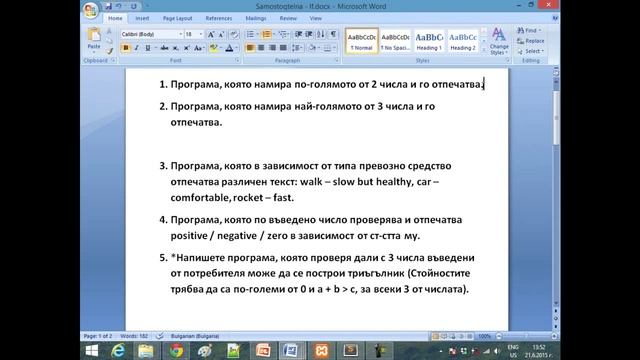Toggle Italic formatting
This screenshot has width=640, height=360.
(137, 48)
